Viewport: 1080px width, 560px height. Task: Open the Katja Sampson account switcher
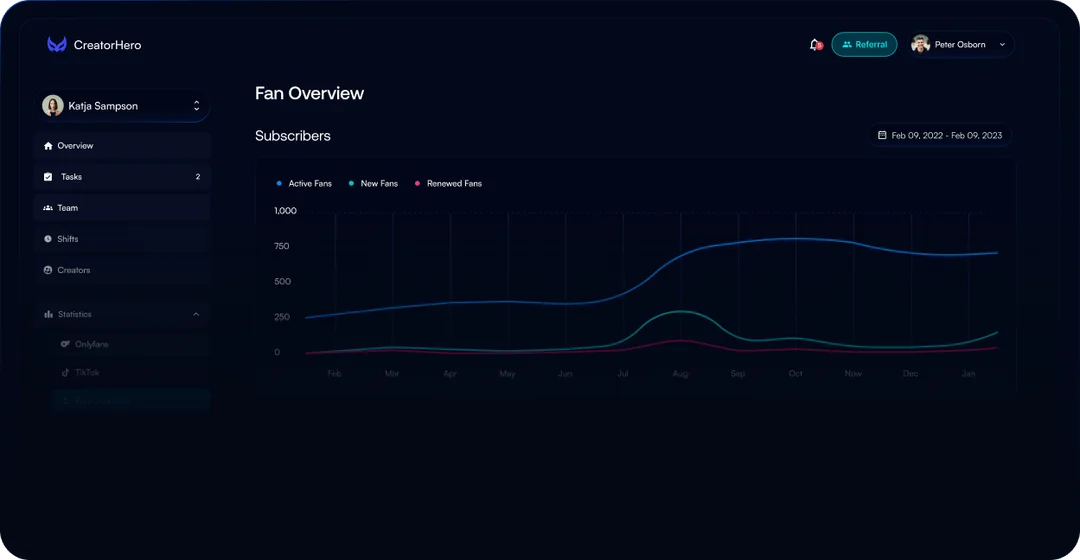click(x=123, y=106)
